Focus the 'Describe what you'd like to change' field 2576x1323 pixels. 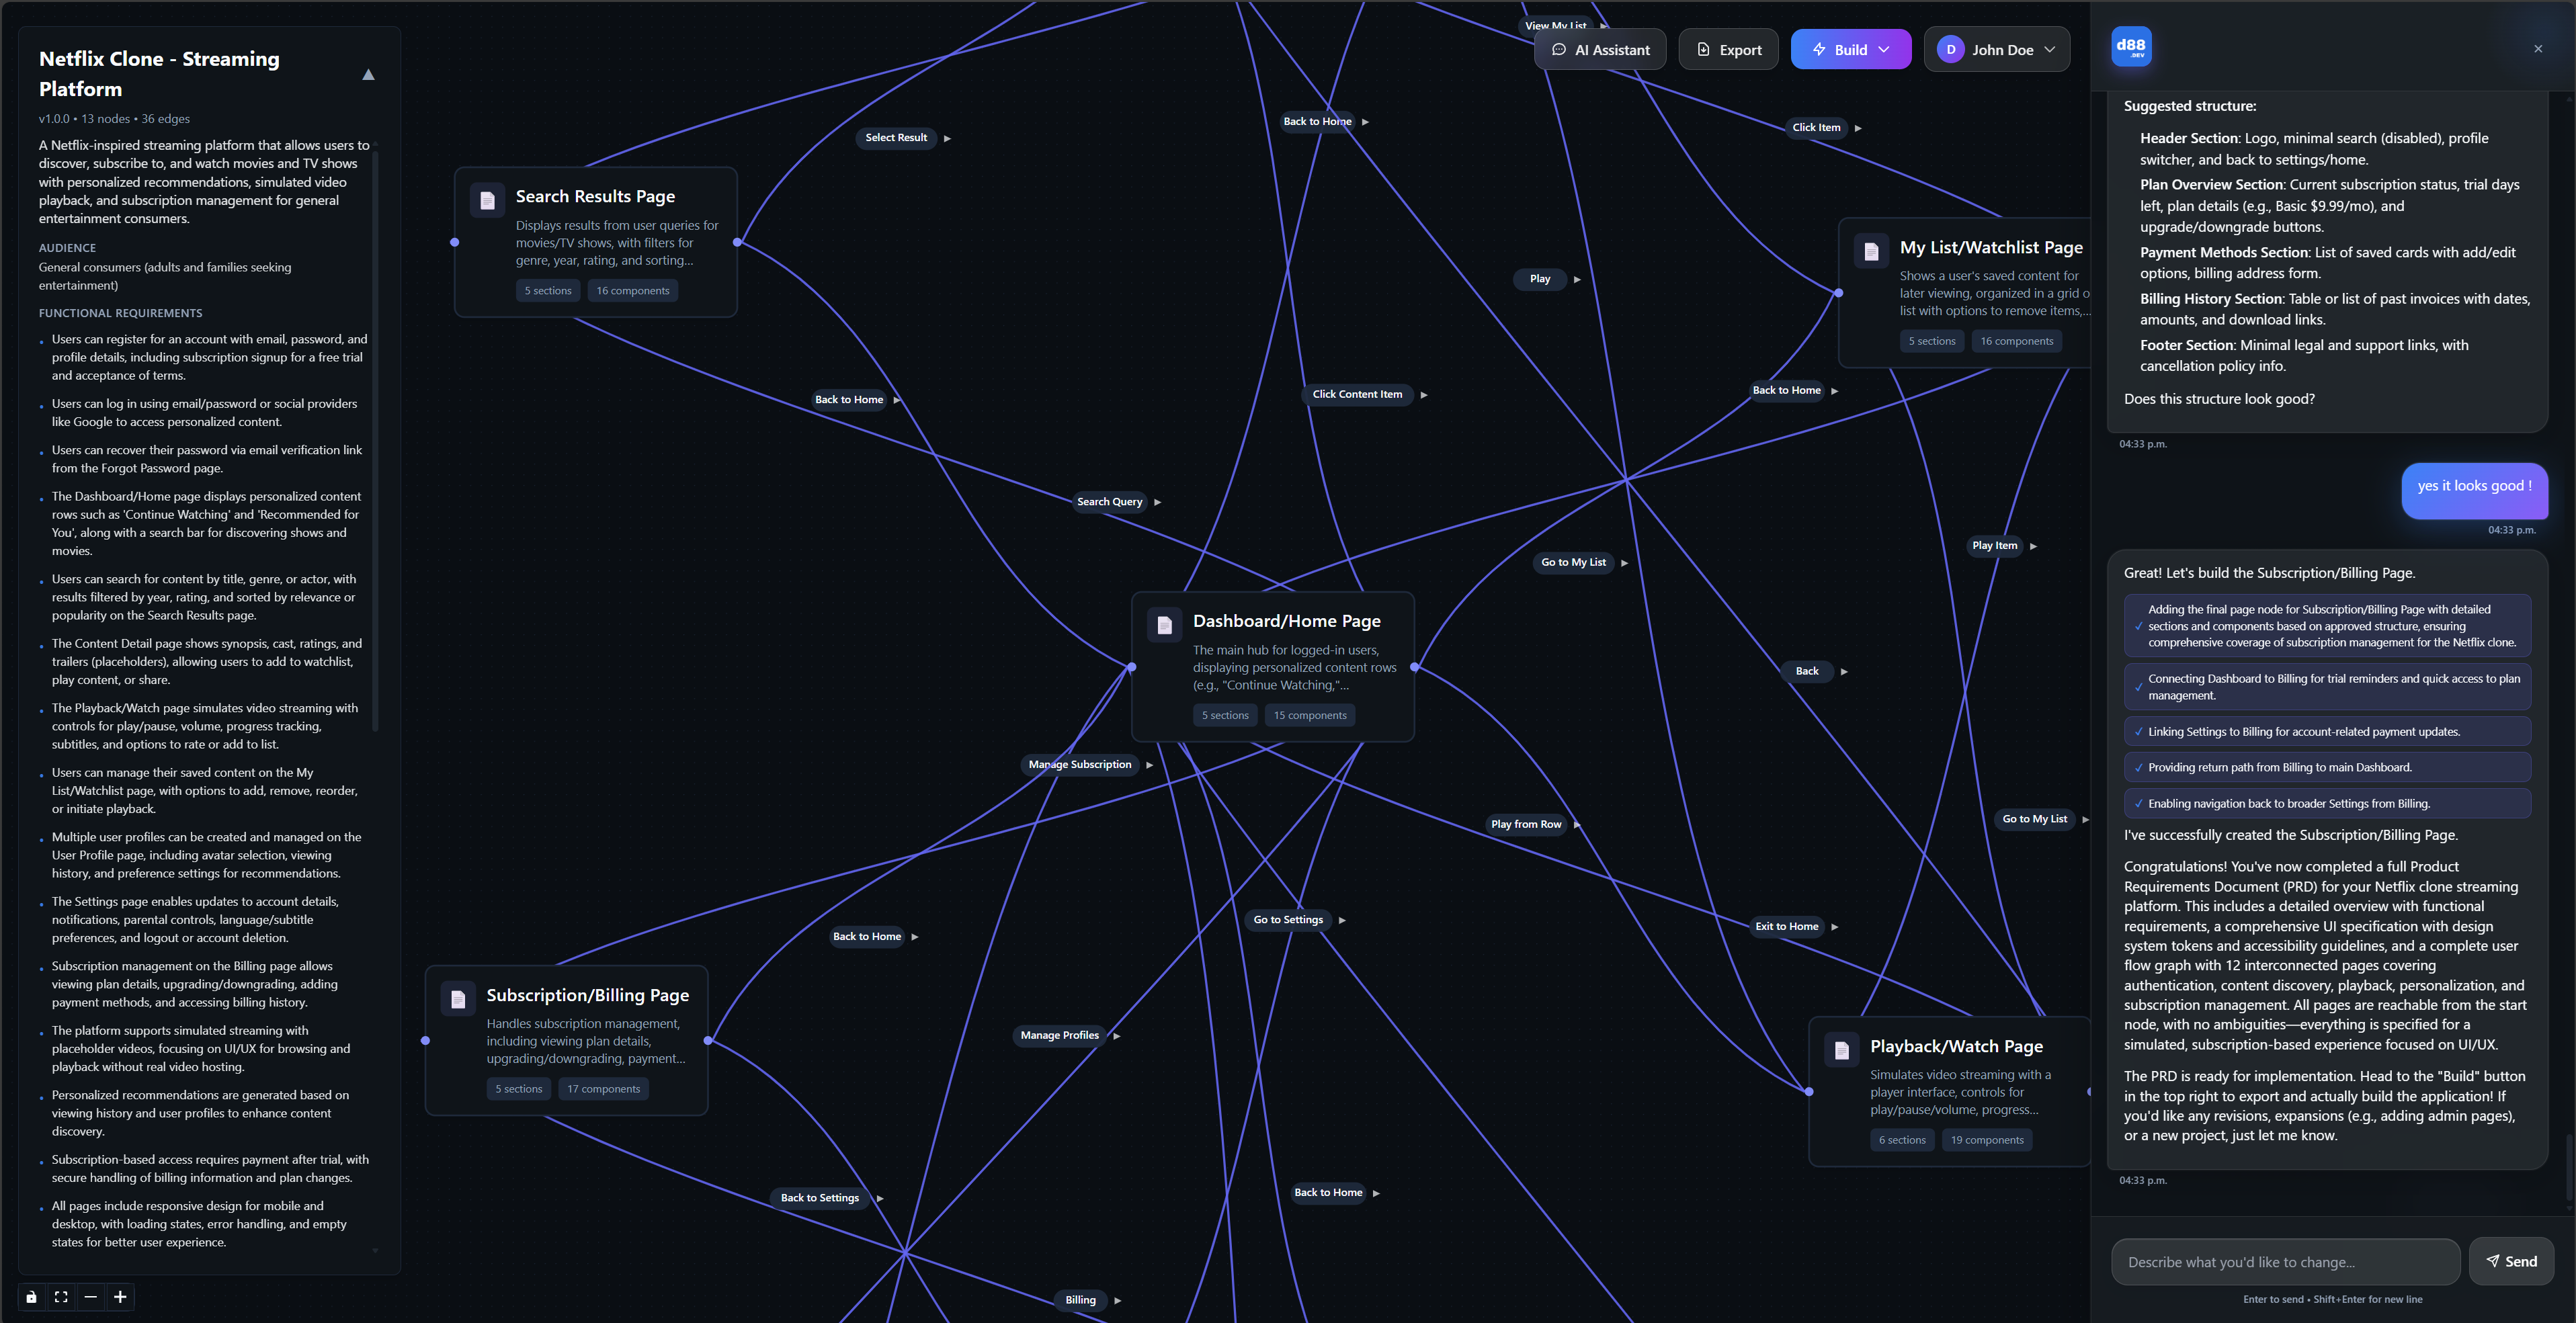2285,1262
